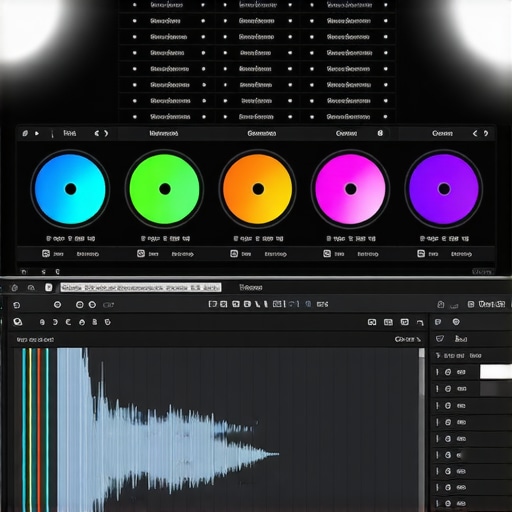Click the round icon at top of right sidebar
The image size is (512, 512).
[456, 322]
